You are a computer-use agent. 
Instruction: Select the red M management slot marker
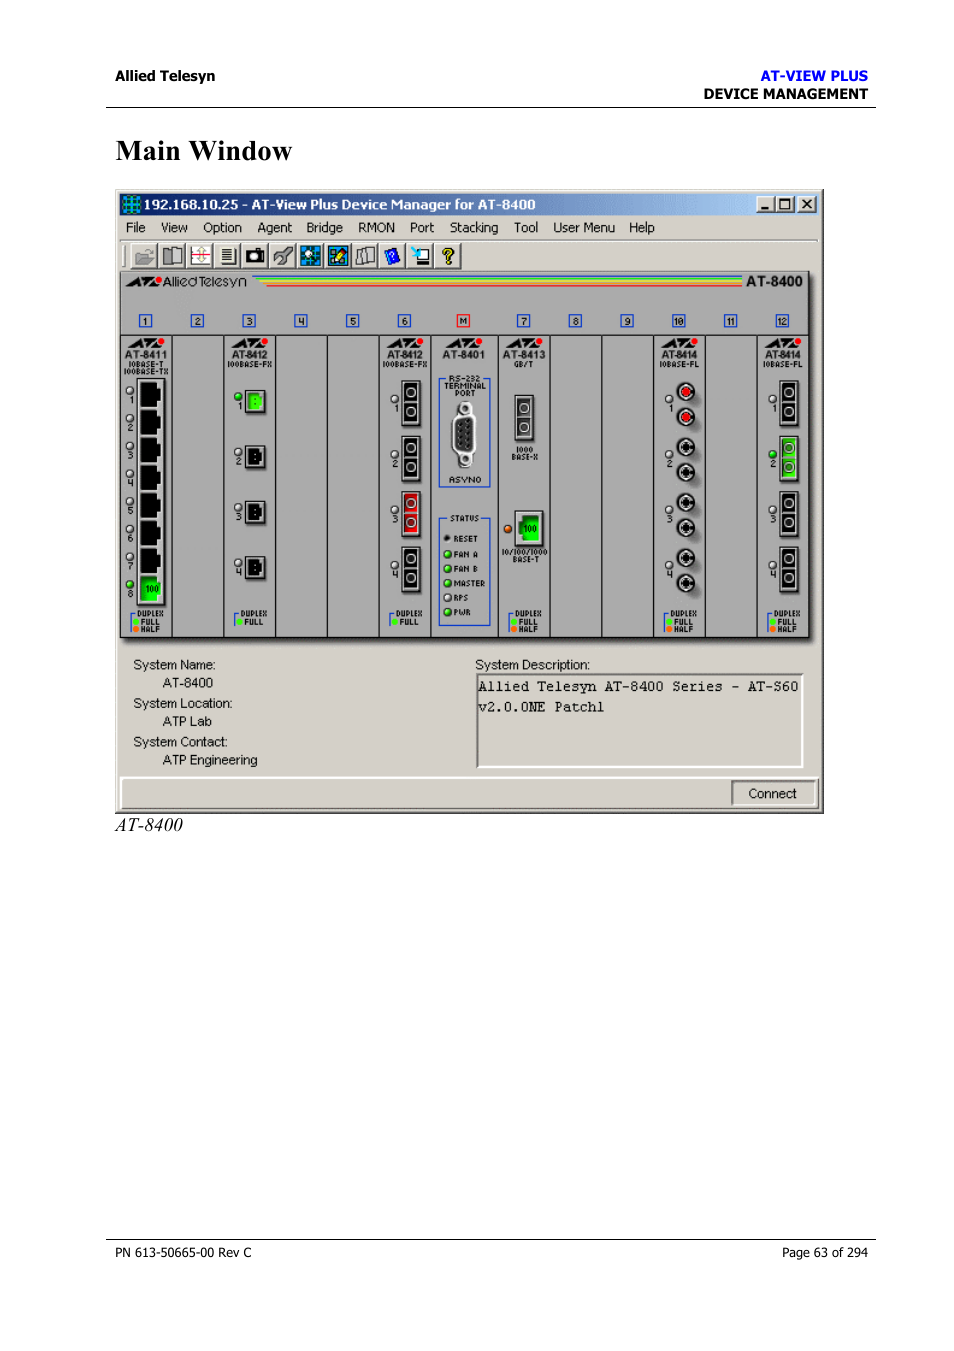point(463,321)
